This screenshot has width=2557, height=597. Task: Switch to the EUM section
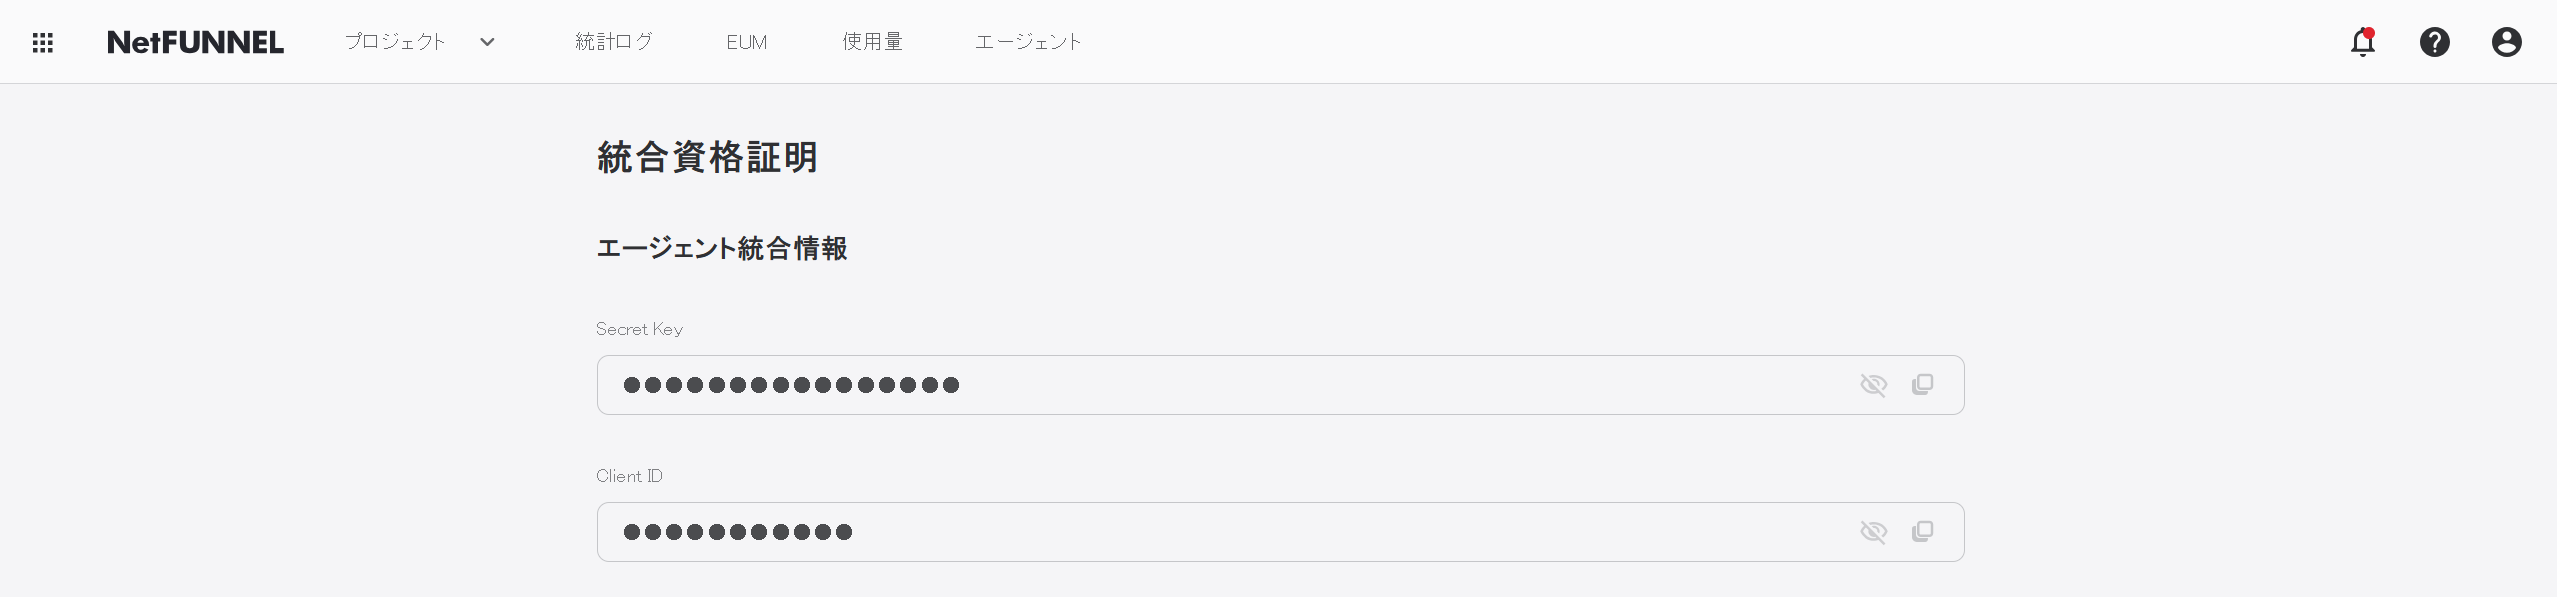[746, 42]
